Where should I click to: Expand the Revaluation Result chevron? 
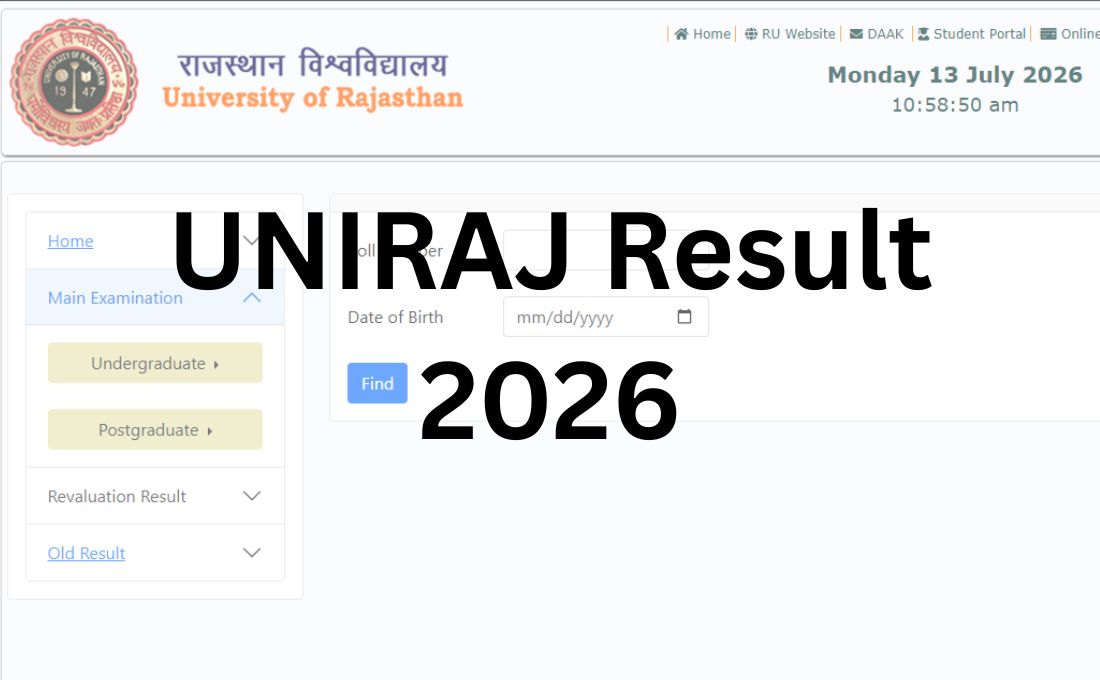point(251,495)
